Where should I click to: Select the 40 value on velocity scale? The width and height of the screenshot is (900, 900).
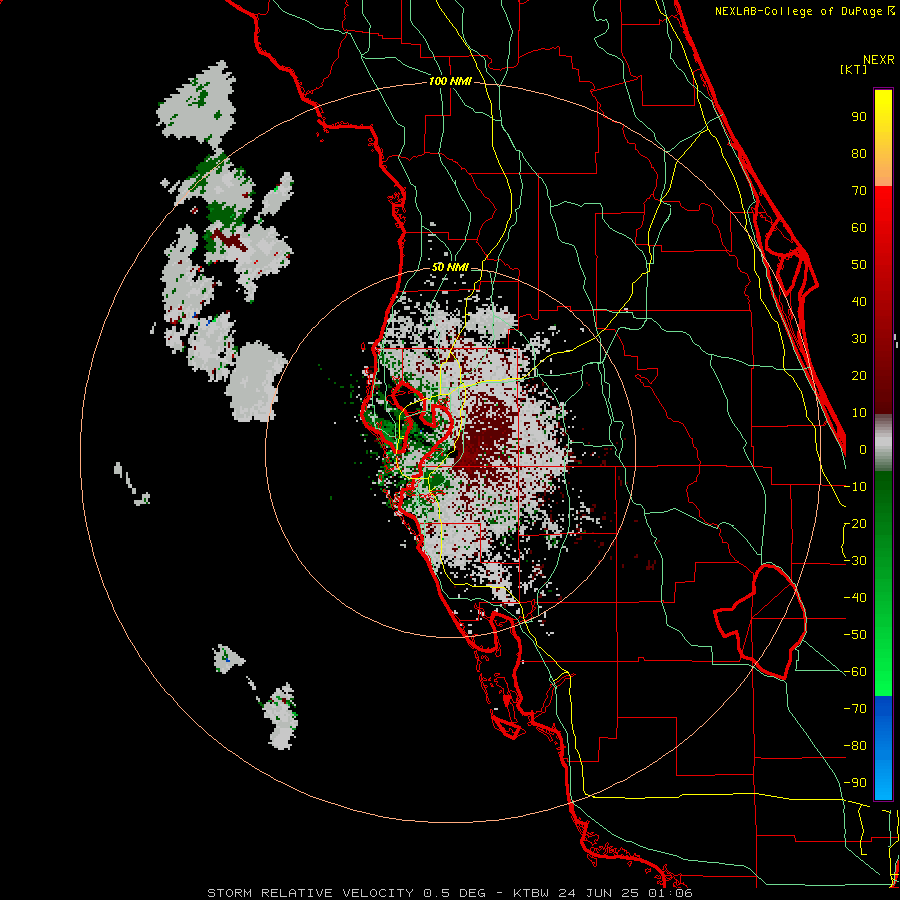click(859, 302)
